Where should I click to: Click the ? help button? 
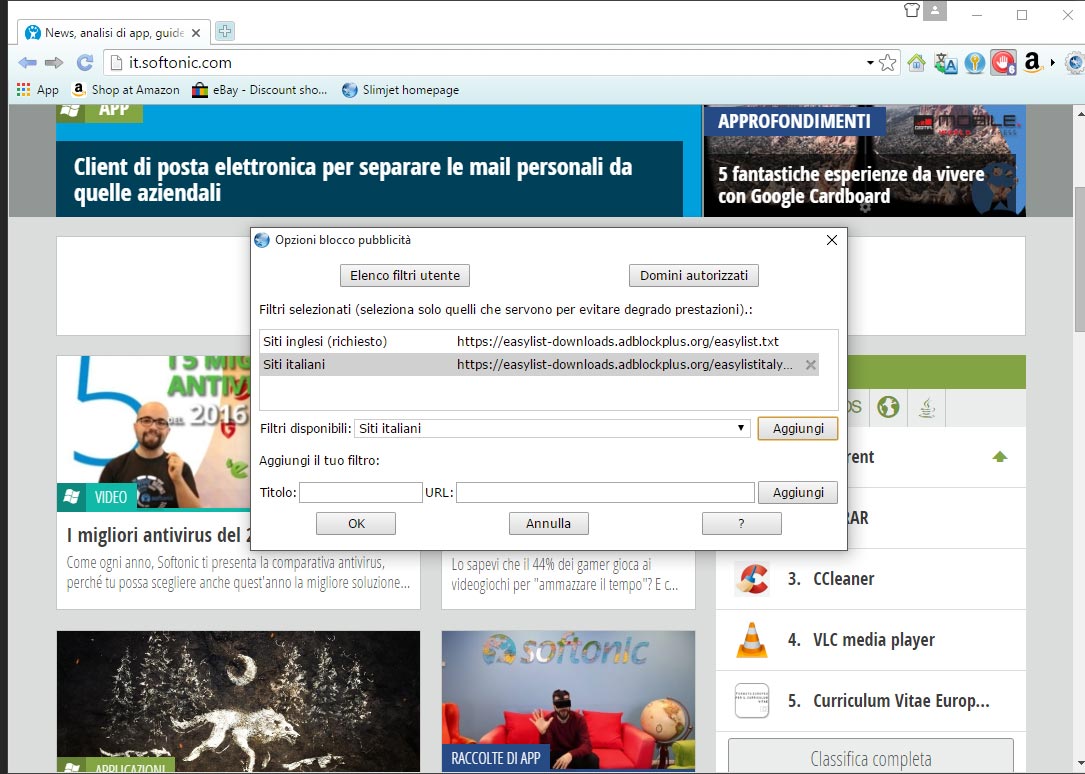pyautogui.click(x=741, y=524)
